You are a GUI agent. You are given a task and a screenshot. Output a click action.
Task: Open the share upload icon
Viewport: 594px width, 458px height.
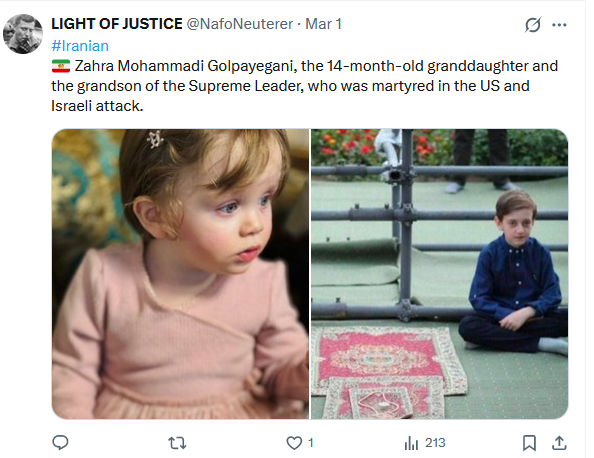pos(559,443)
